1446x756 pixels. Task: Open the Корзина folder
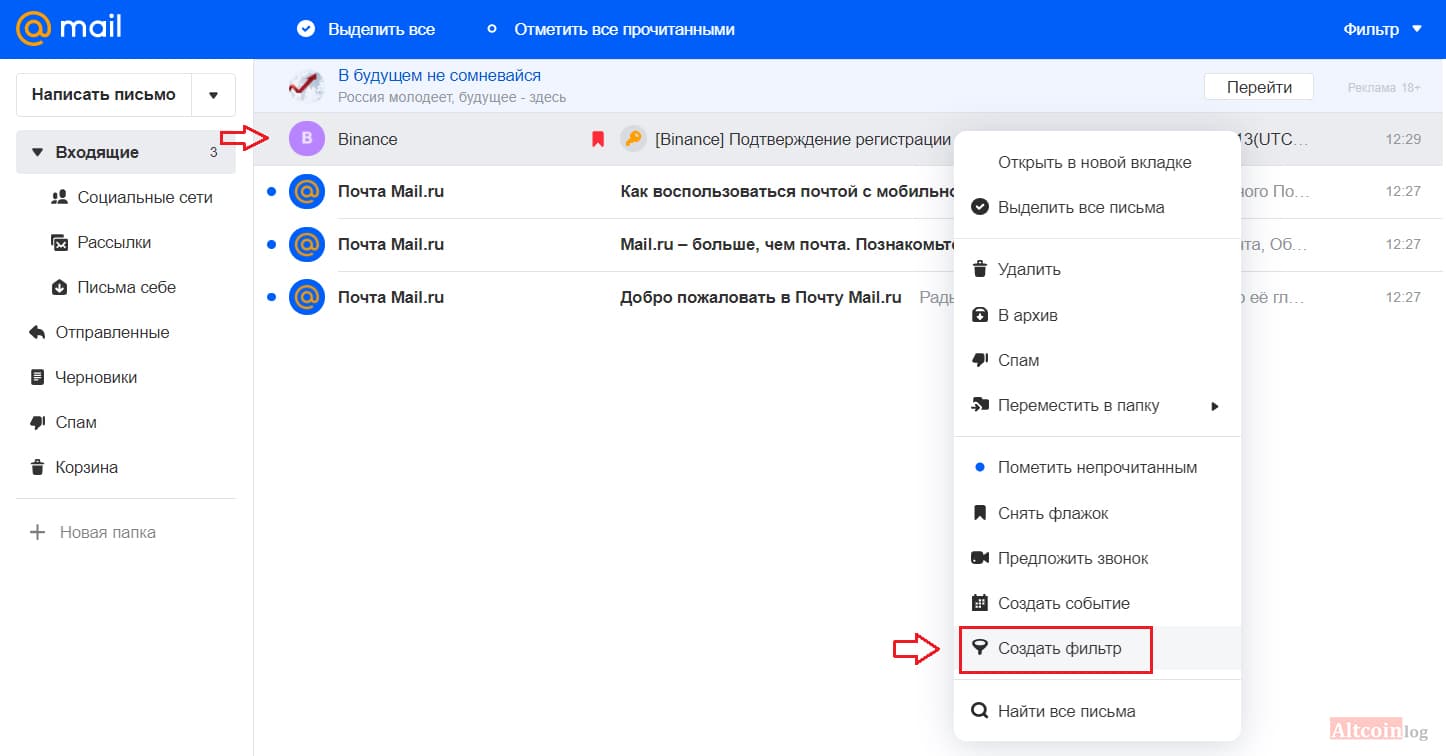(126, 468)
